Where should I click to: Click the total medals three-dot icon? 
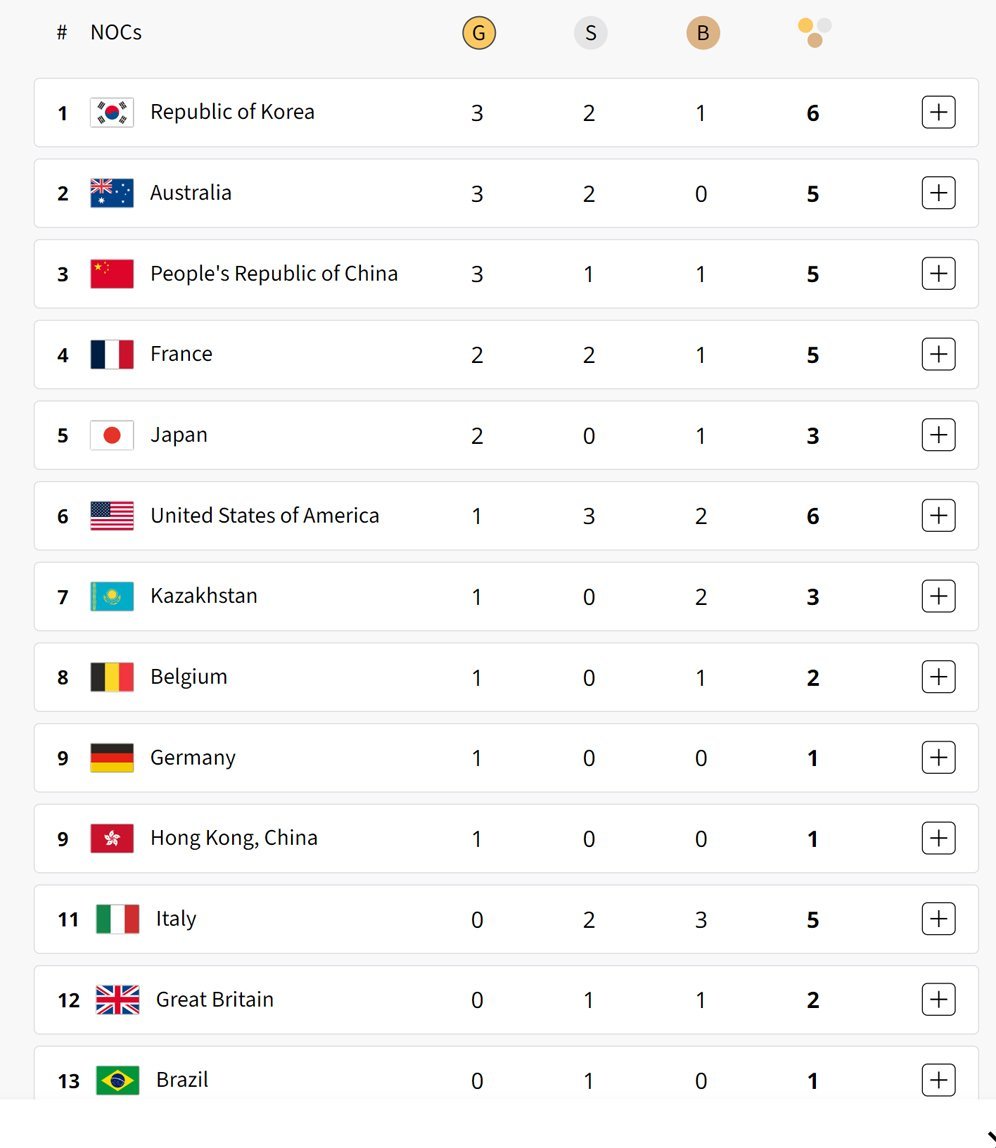click(x=814, y=33)
